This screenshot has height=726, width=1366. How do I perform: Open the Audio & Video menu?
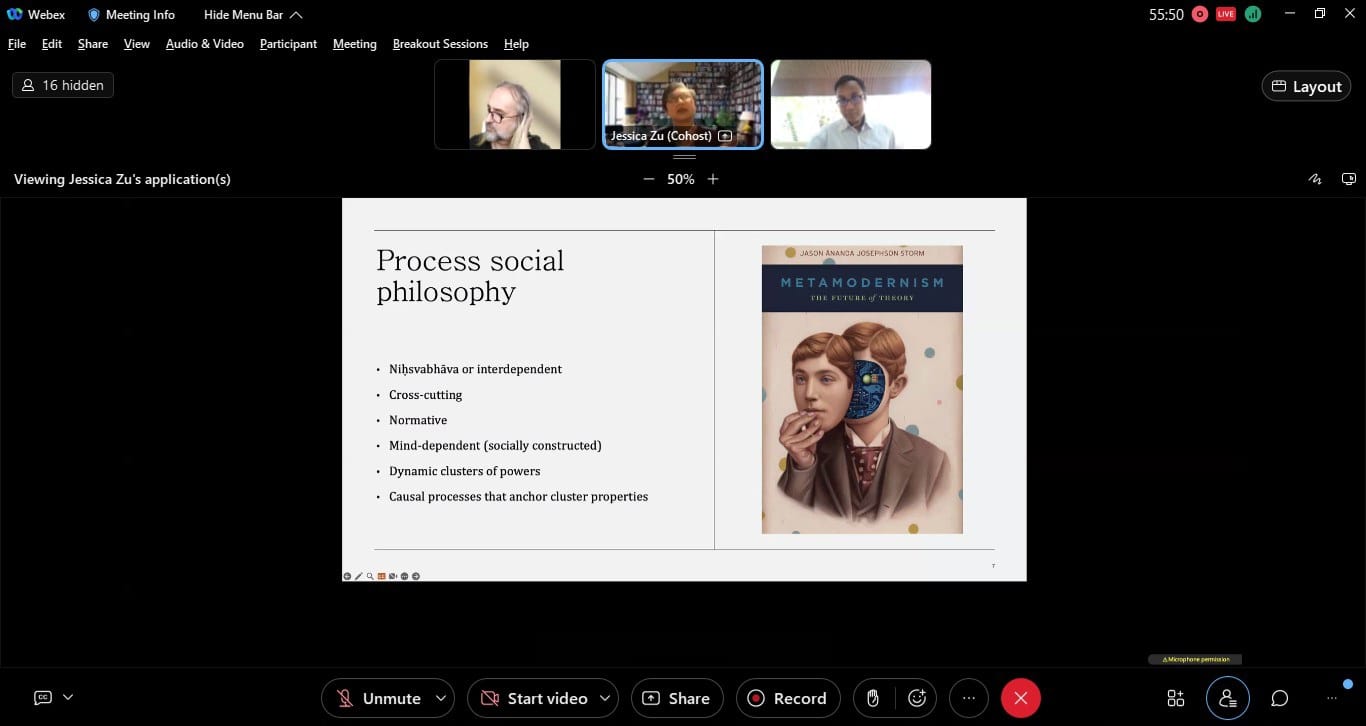coord(204,44)
